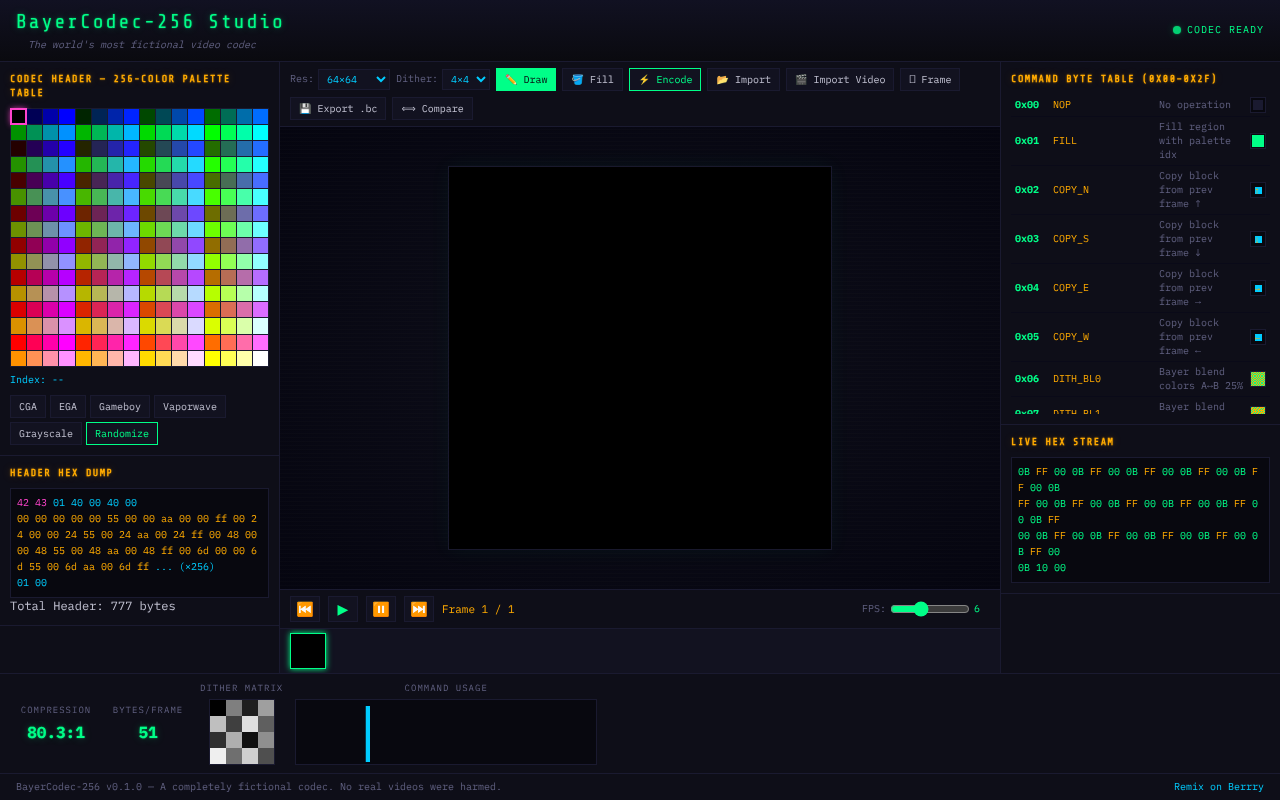Viewport: 1280px width, 800px height.
Task: Click the dither matrix grayscale preview
Action: (242, 732)
